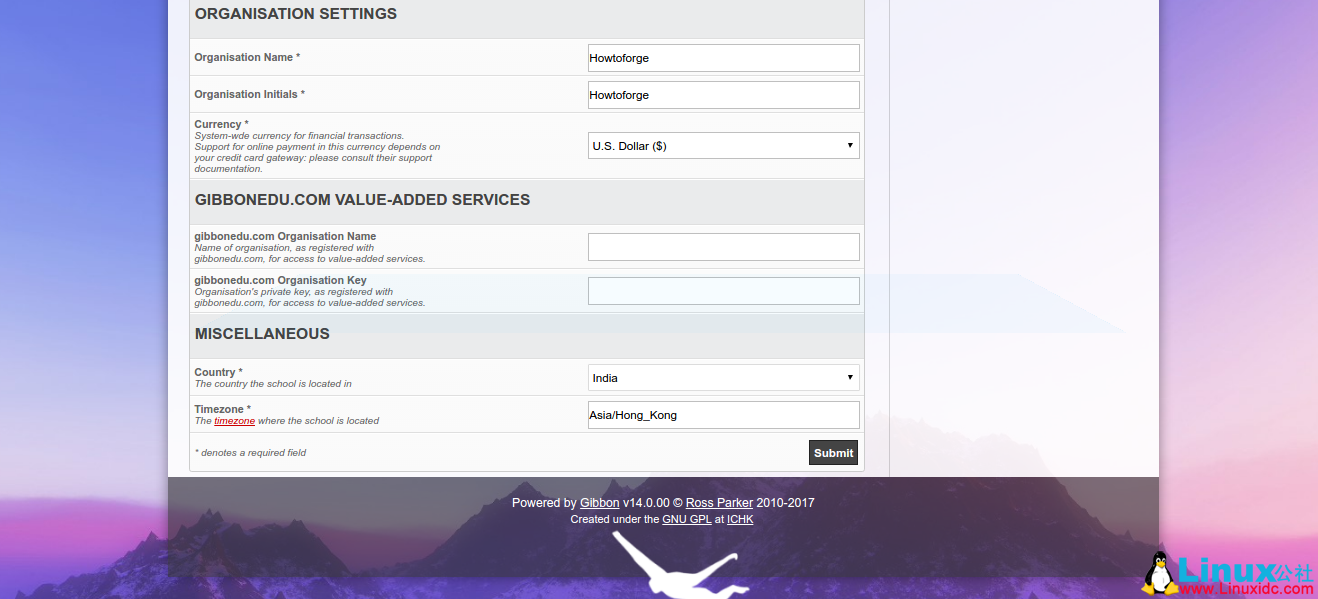Open the Country dropdown showing India
This screenshot has width=1318, height=599.
849,377
